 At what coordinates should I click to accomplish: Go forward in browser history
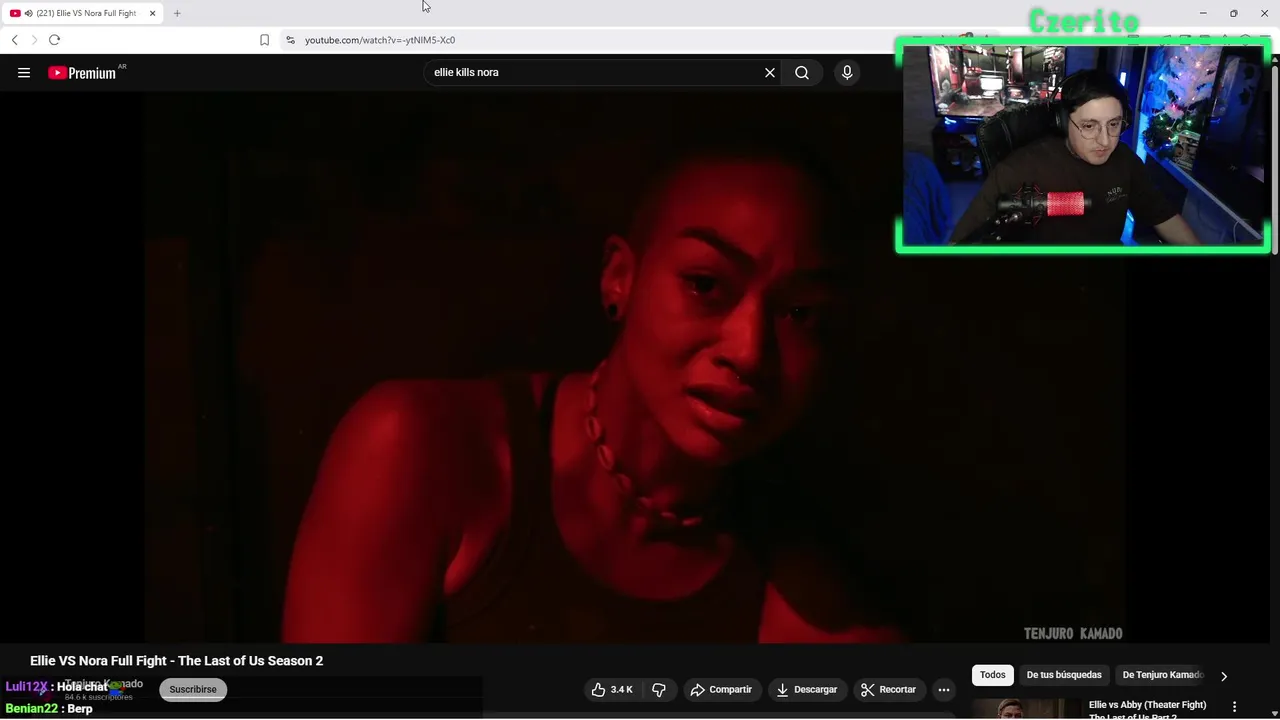click(x=34, y=40)
